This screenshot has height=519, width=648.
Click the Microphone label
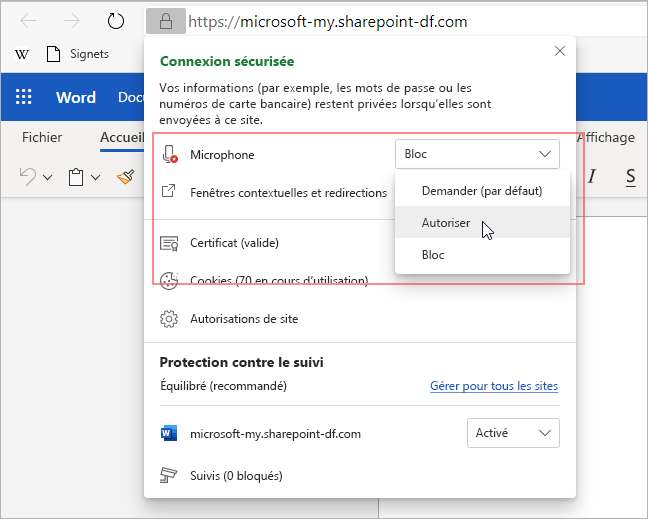222,155
